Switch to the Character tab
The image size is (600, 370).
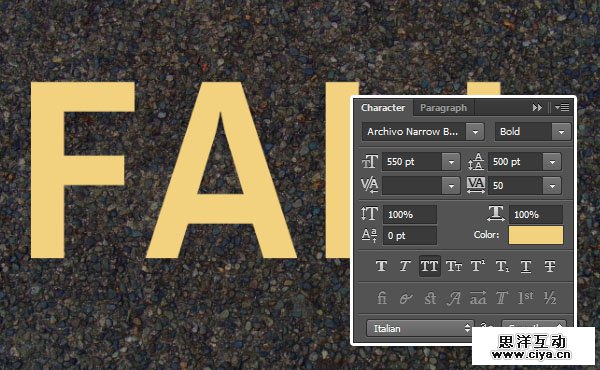coord(383,108)
